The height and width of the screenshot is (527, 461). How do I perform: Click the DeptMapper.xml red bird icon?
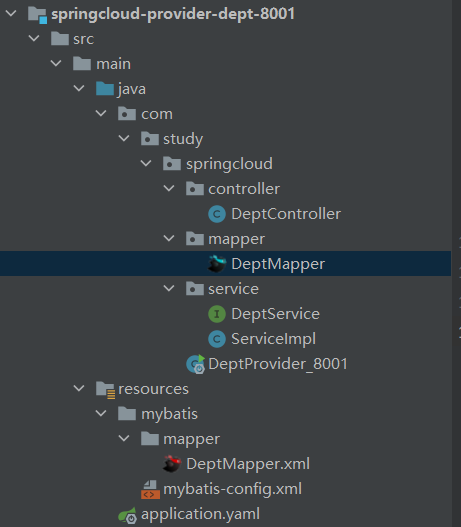coord(172,464)
